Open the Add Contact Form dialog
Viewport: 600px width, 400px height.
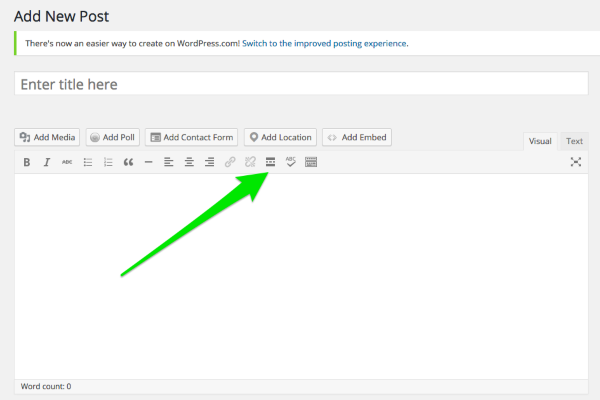pyautogui.click(x=191, y=137)
